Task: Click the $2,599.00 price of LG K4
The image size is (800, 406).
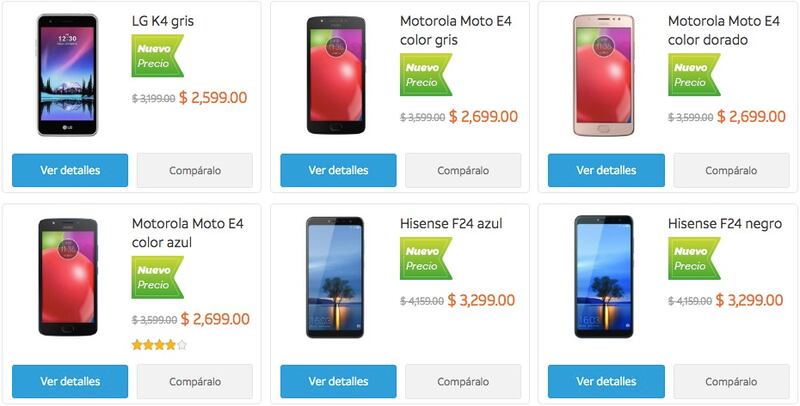Action: coord(213,98)
